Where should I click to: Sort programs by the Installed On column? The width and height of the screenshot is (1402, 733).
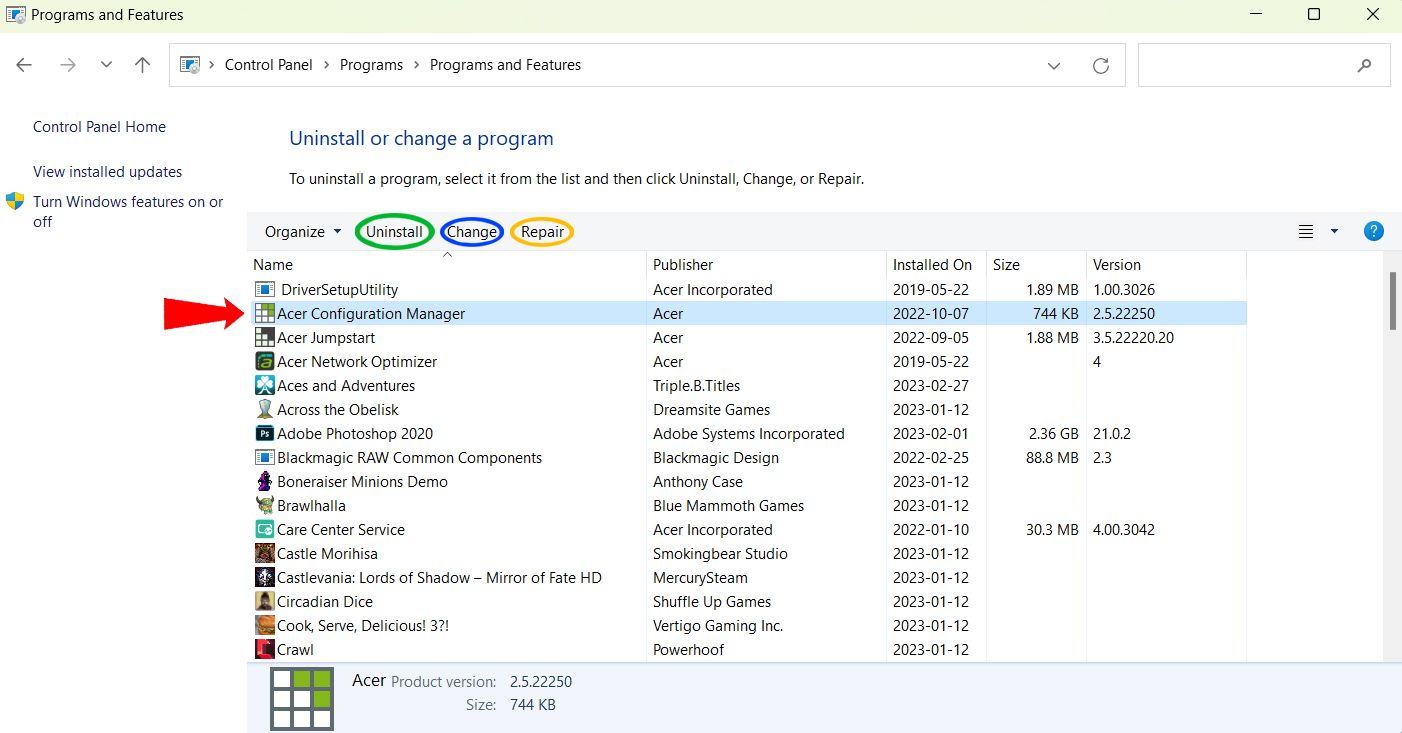[932, 265]
